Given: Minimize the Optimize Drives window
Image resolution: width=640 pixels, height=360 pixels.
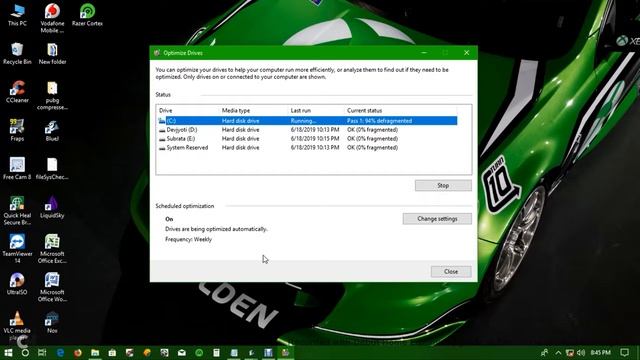Looking at the screenshot, I should [x=424, y=53].
